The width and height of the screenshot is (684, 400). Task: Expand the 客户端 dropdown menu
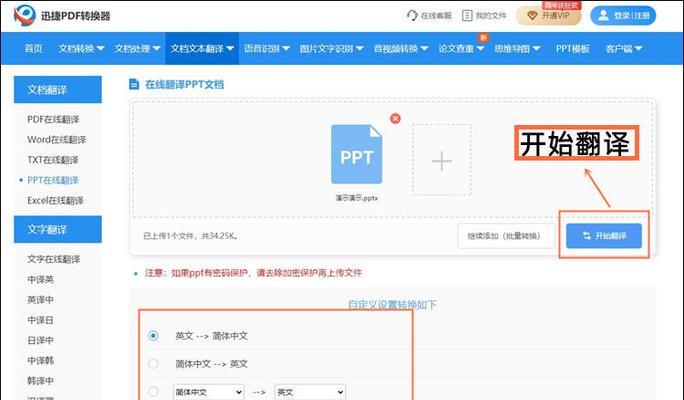tap(624, 48)
